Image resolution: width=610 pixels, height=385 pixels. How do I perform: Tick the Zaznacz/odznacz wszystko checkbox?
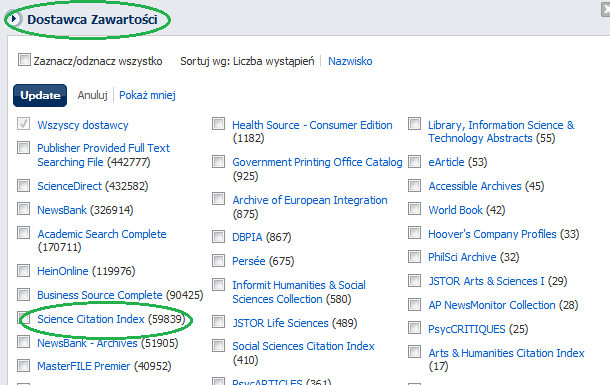24,60
